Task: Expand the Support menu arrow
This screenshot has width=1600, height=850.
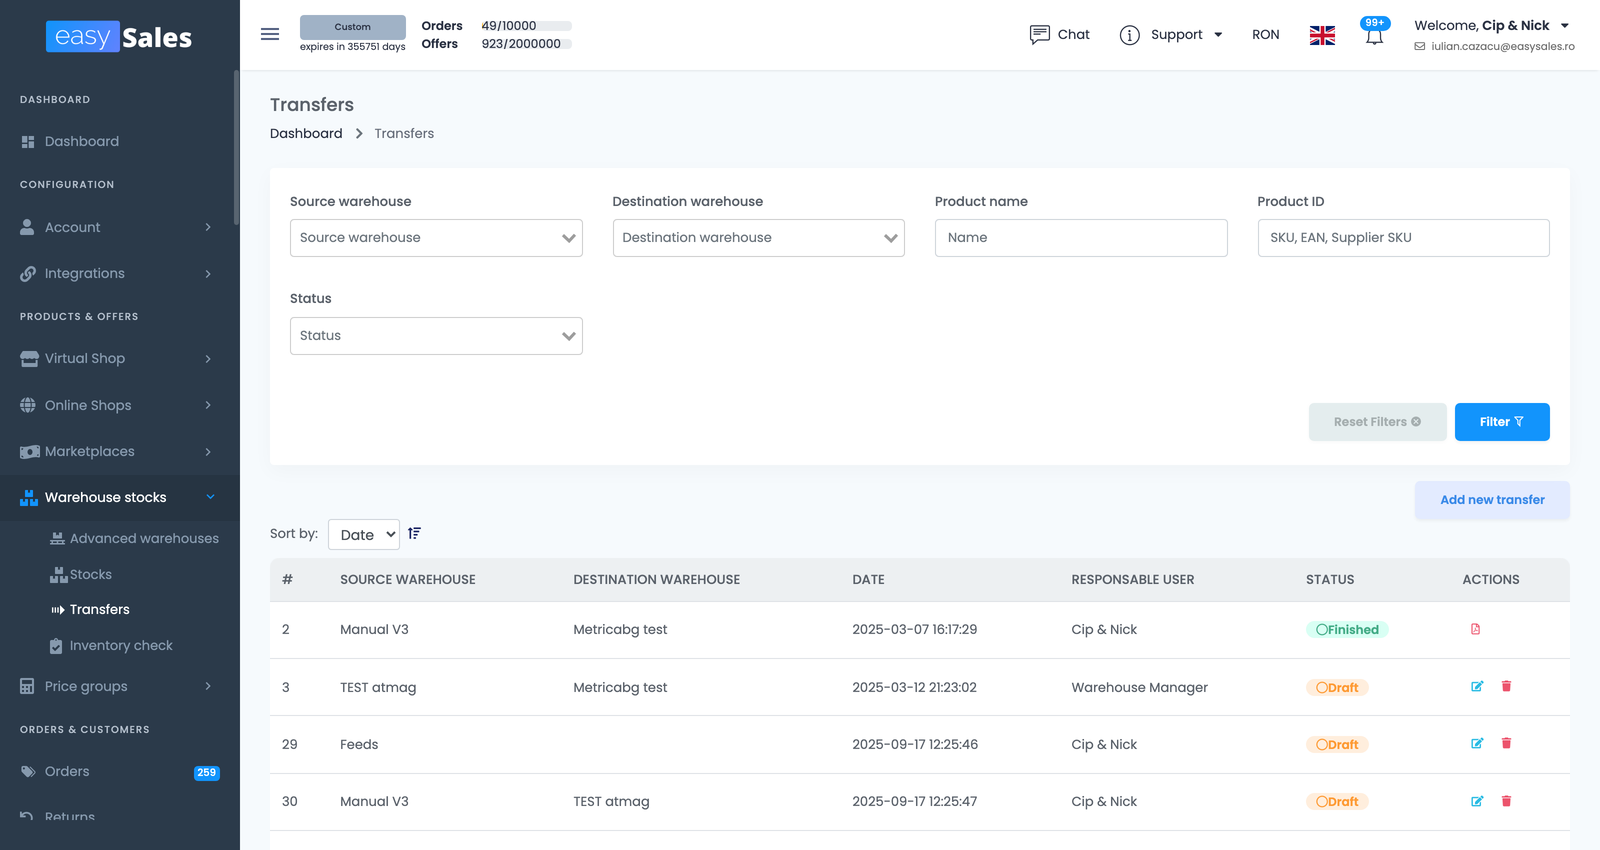Action: [x=1218, y=35]
